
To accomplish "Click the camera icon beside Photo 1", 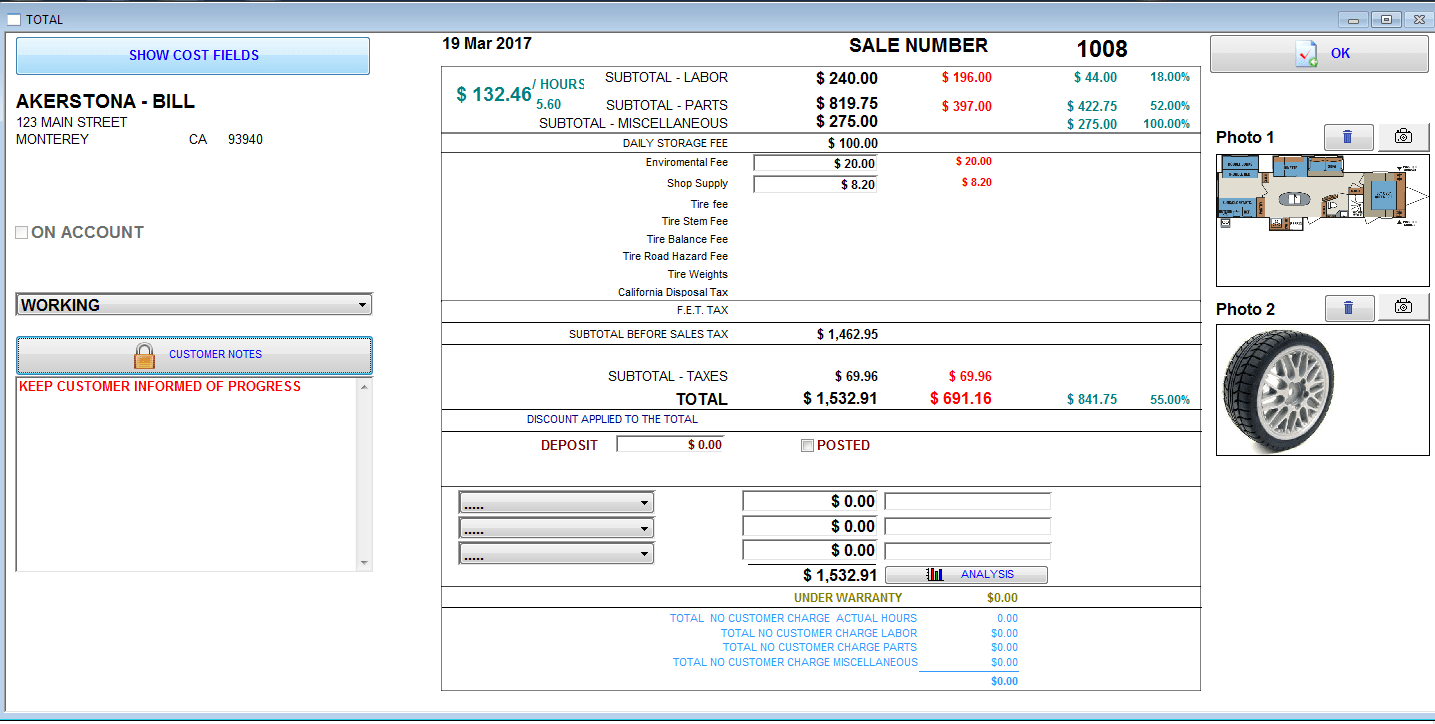I will 1403,137.
